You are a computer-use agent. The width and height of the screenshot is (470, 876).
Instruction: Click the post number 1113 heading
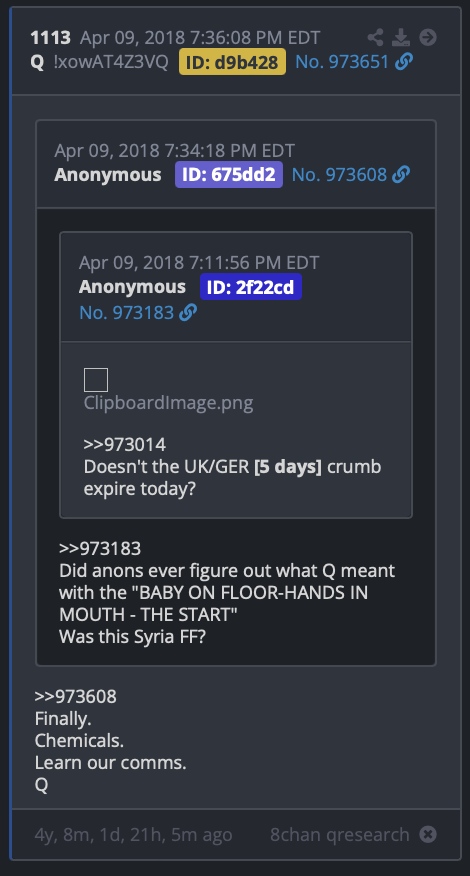click(50, 37)
